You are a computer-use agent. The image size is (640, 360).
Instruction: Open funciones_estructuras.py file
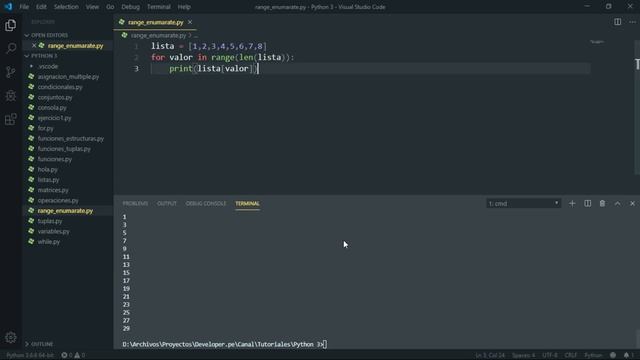(71, 138)
